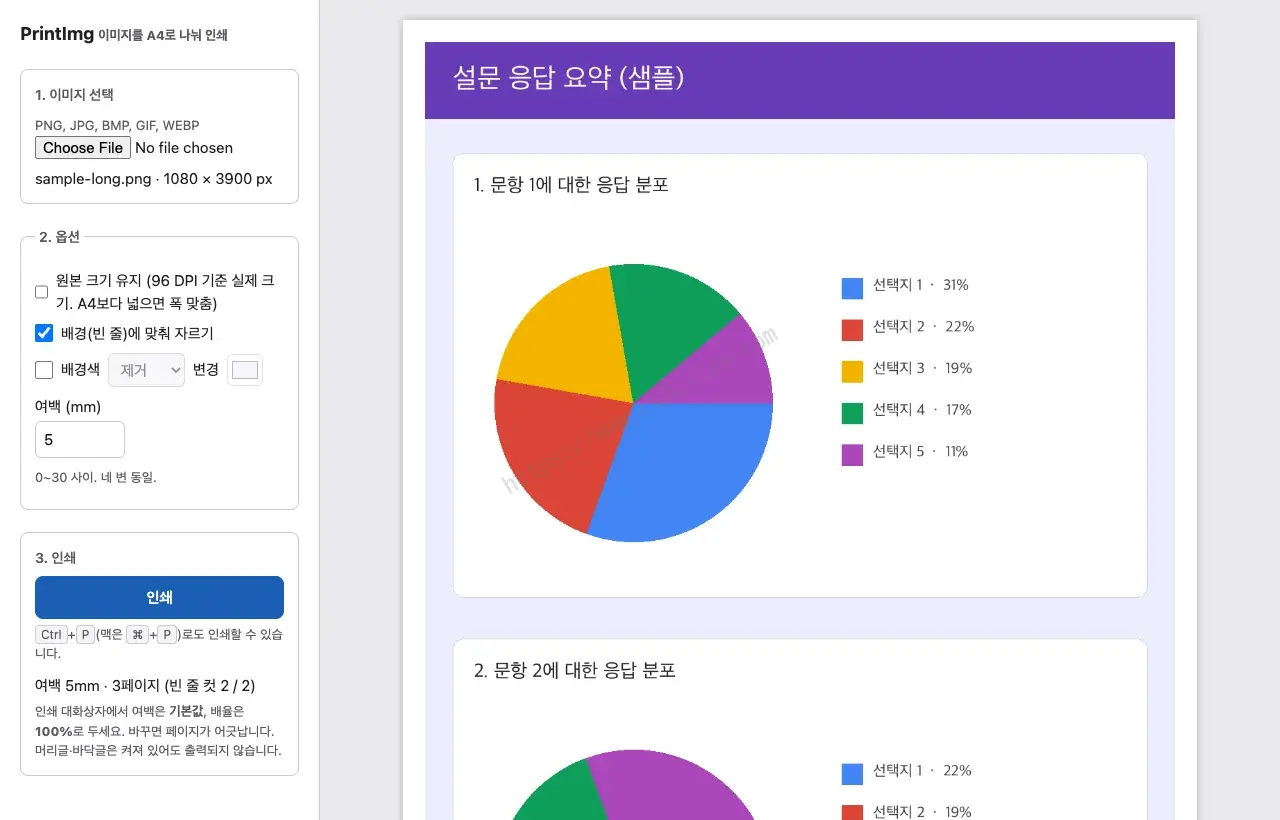Image resolution: width=1280 pixels, height=820 pixels.
Task: Click the blue 선택지 1 legend square in chart 1
Action: (852, 288)
